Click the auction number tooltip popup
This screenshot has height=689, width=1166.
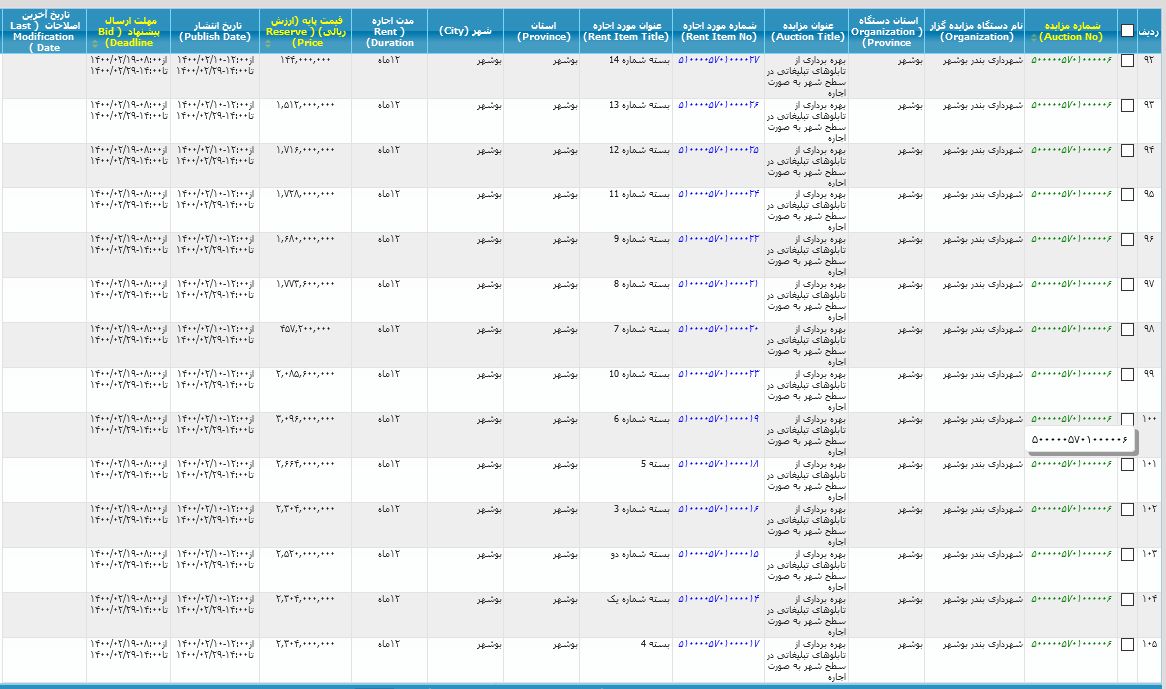[1080, 439]
